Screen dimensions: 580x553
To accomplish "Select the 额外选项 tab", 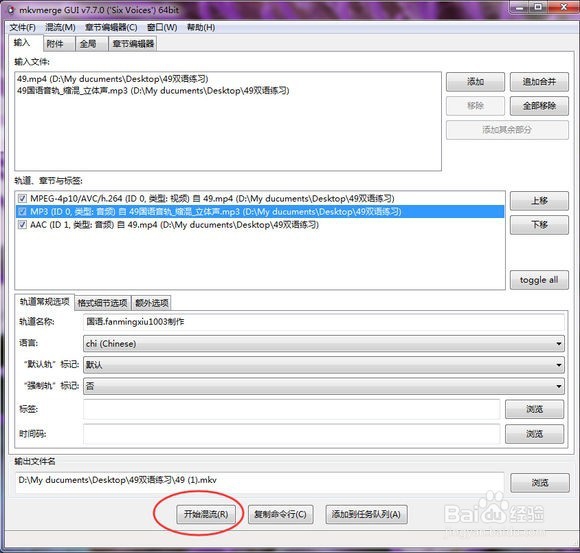I will (152, 303).
